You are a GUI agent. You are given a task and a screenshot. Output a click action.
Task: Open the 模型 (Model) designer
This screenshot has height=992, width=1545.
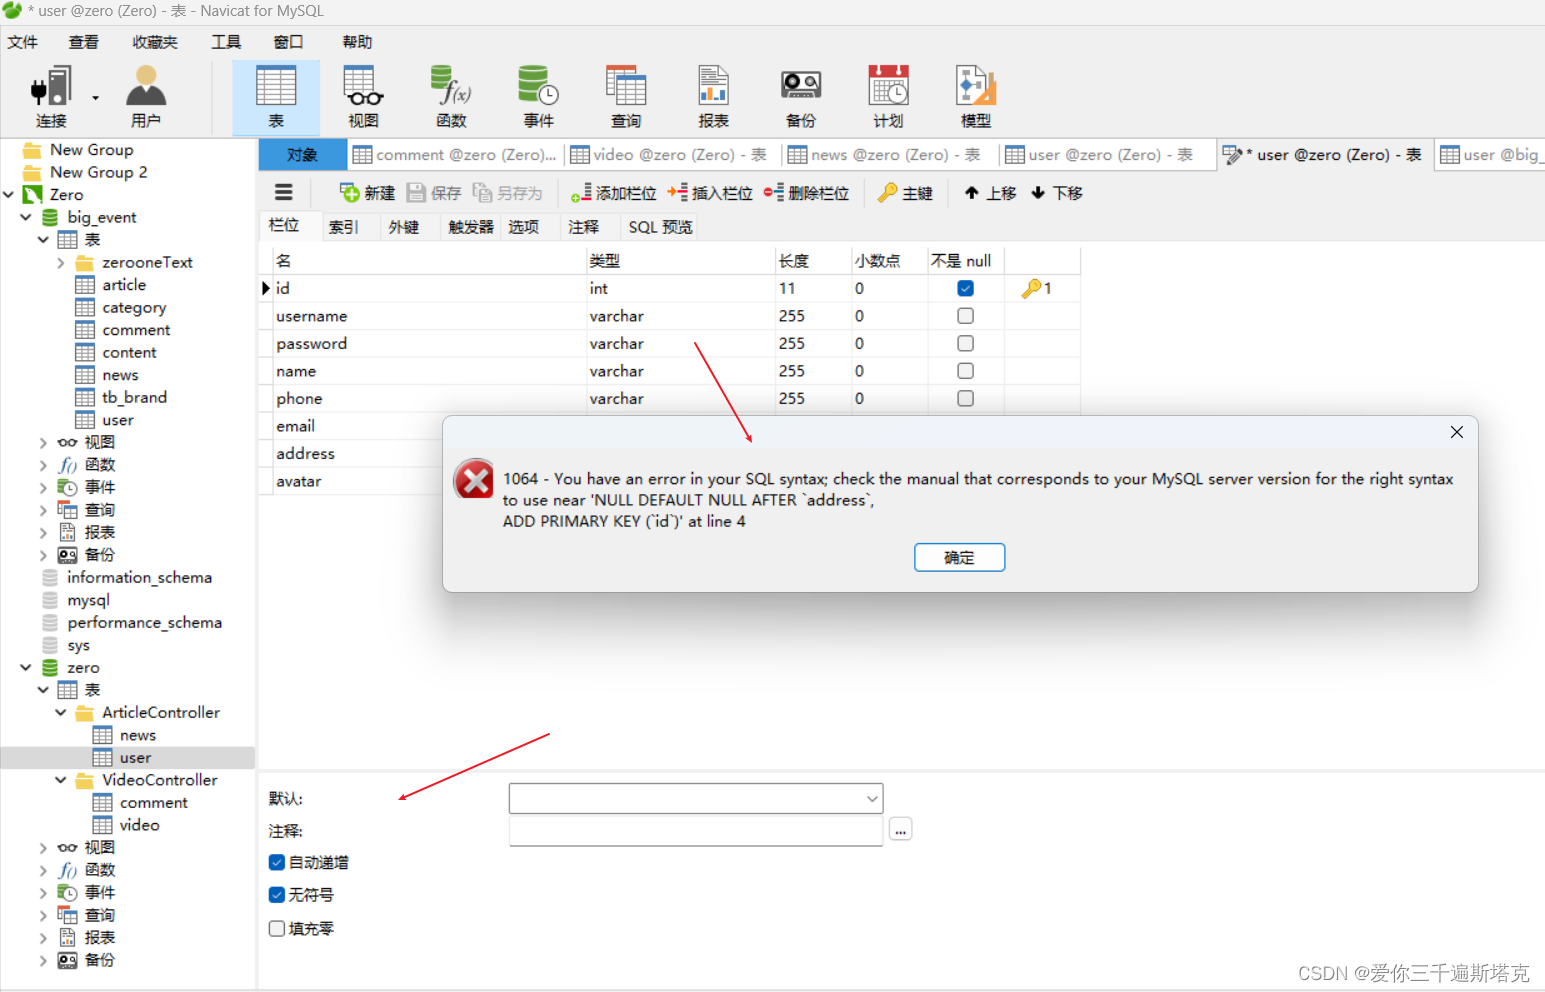(x=974, y=95)
